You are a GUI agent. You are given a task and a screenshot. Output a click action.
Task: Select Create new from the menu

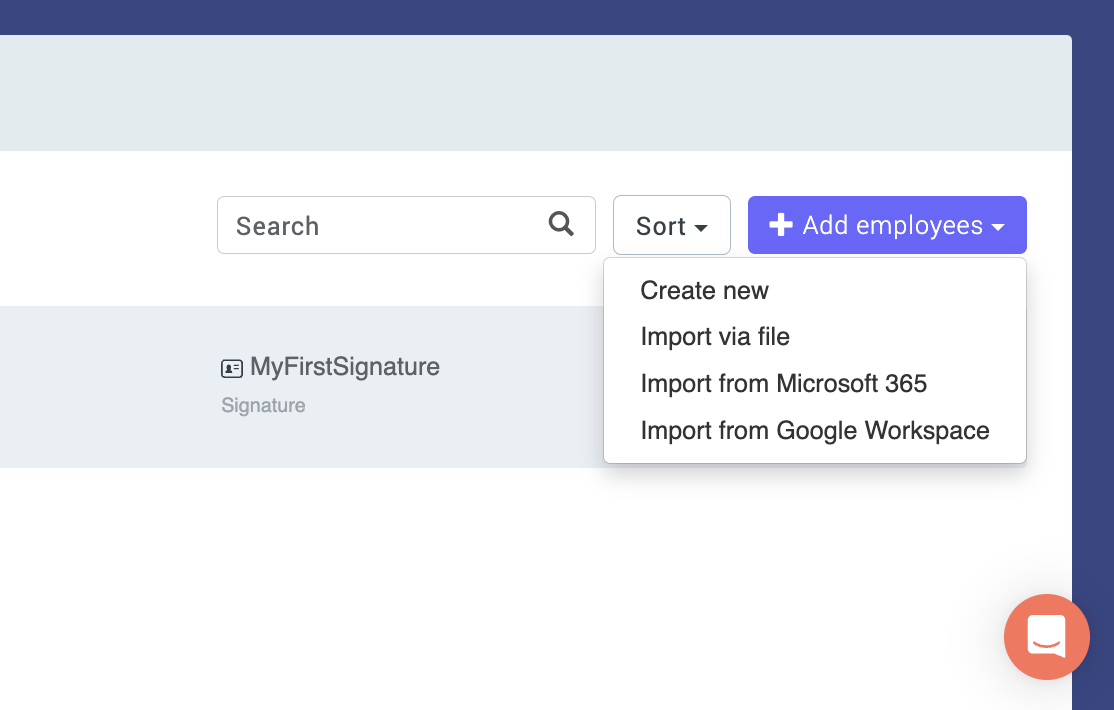704,290
